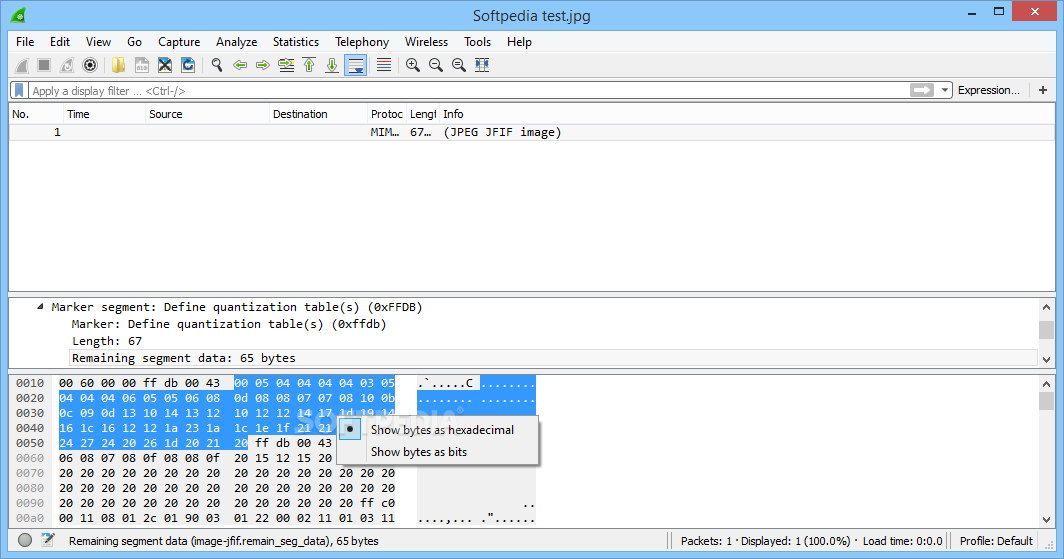Click the apply filter arrow button
The image size is (1064, 559).
(x=922, y=90)
